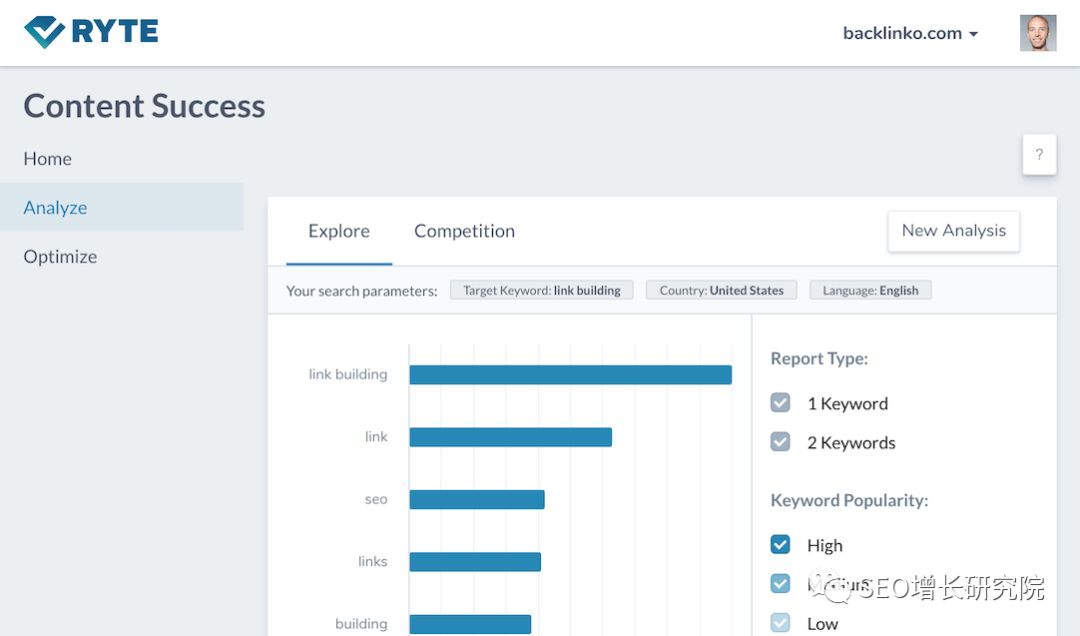
Task: Click the user profile avatar
Action: pos(1038,33)
